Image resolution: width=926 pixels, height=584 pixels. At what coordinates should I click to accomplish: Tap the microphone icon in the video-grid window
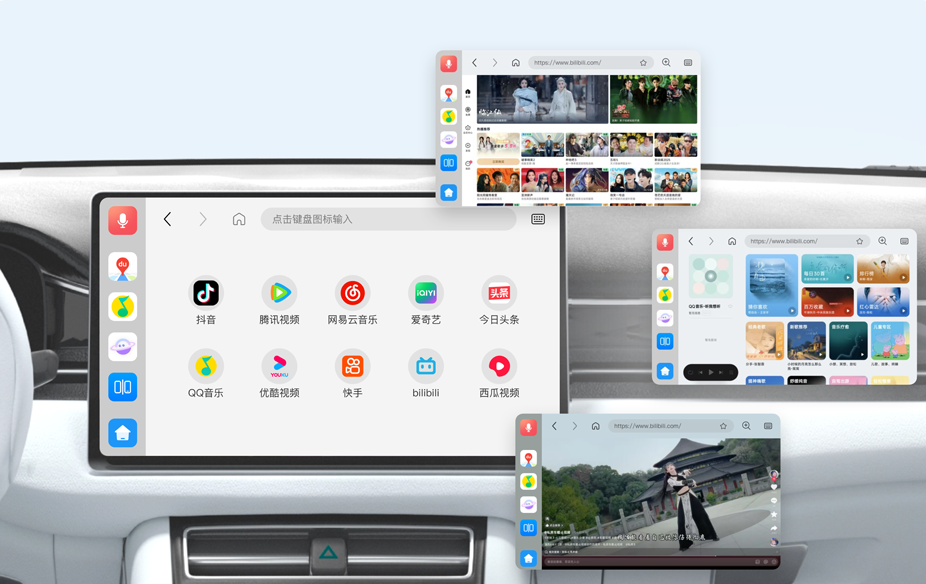[x=449, y=64]
